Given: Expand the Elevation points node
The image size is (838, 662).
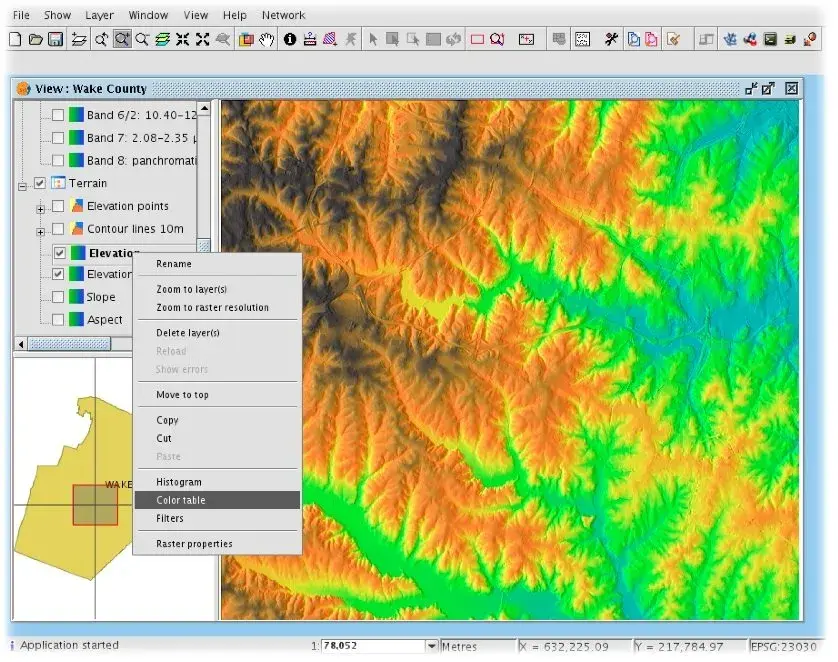Looking at the screenshot, I should [40, 206].
